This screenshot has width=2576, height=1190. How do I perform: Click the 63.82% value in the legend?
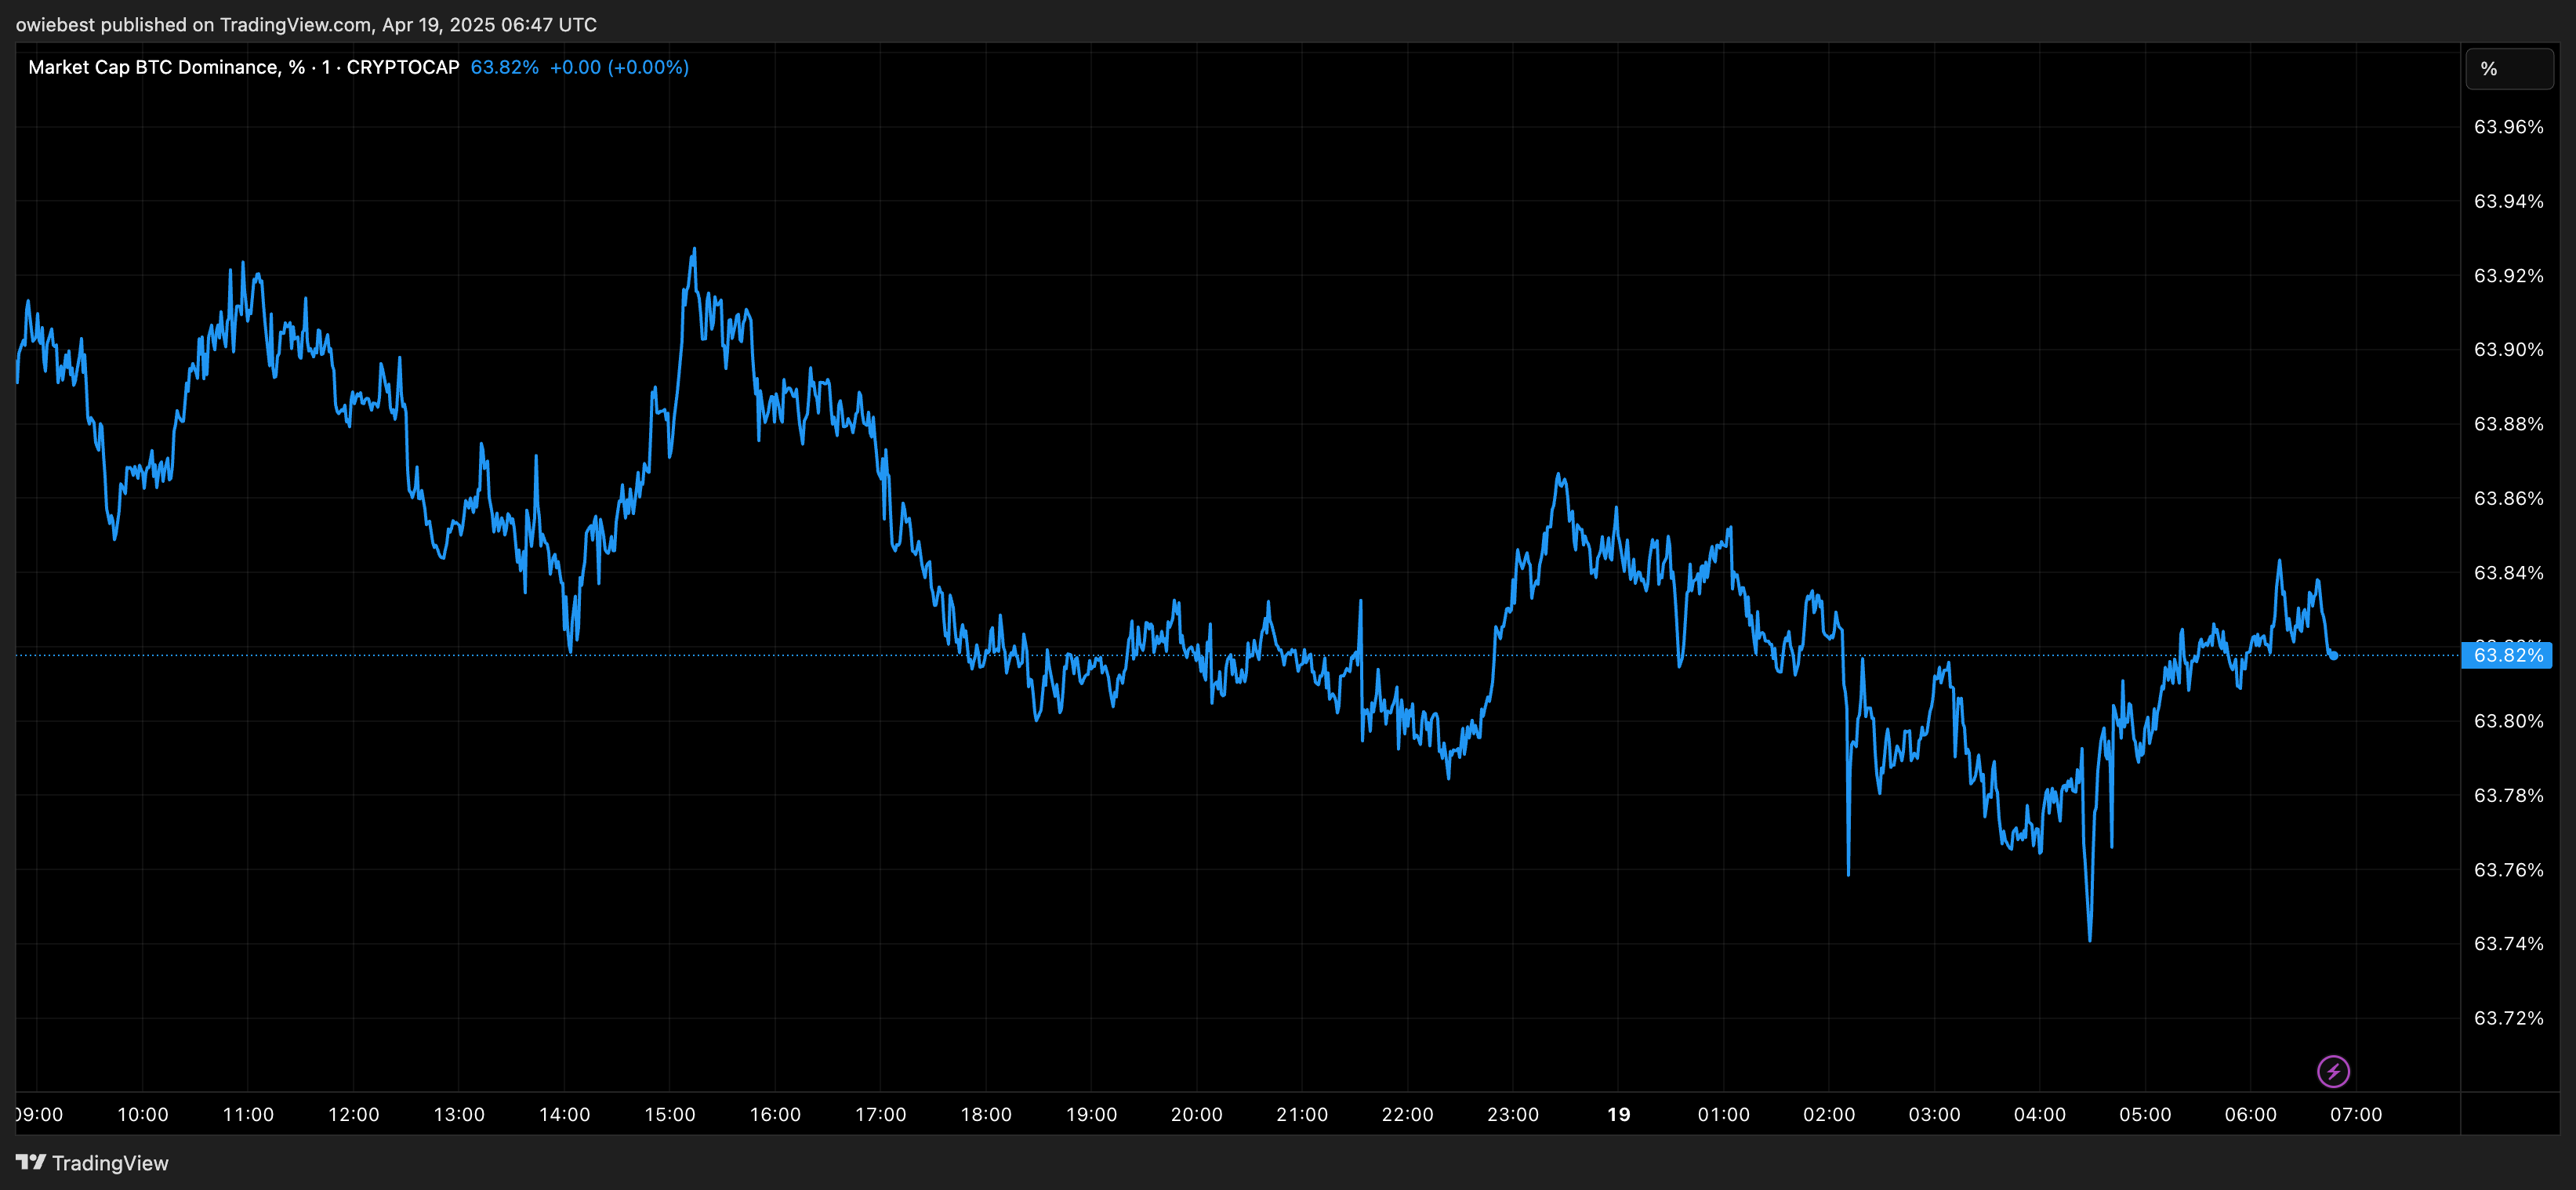pos(504,67)
